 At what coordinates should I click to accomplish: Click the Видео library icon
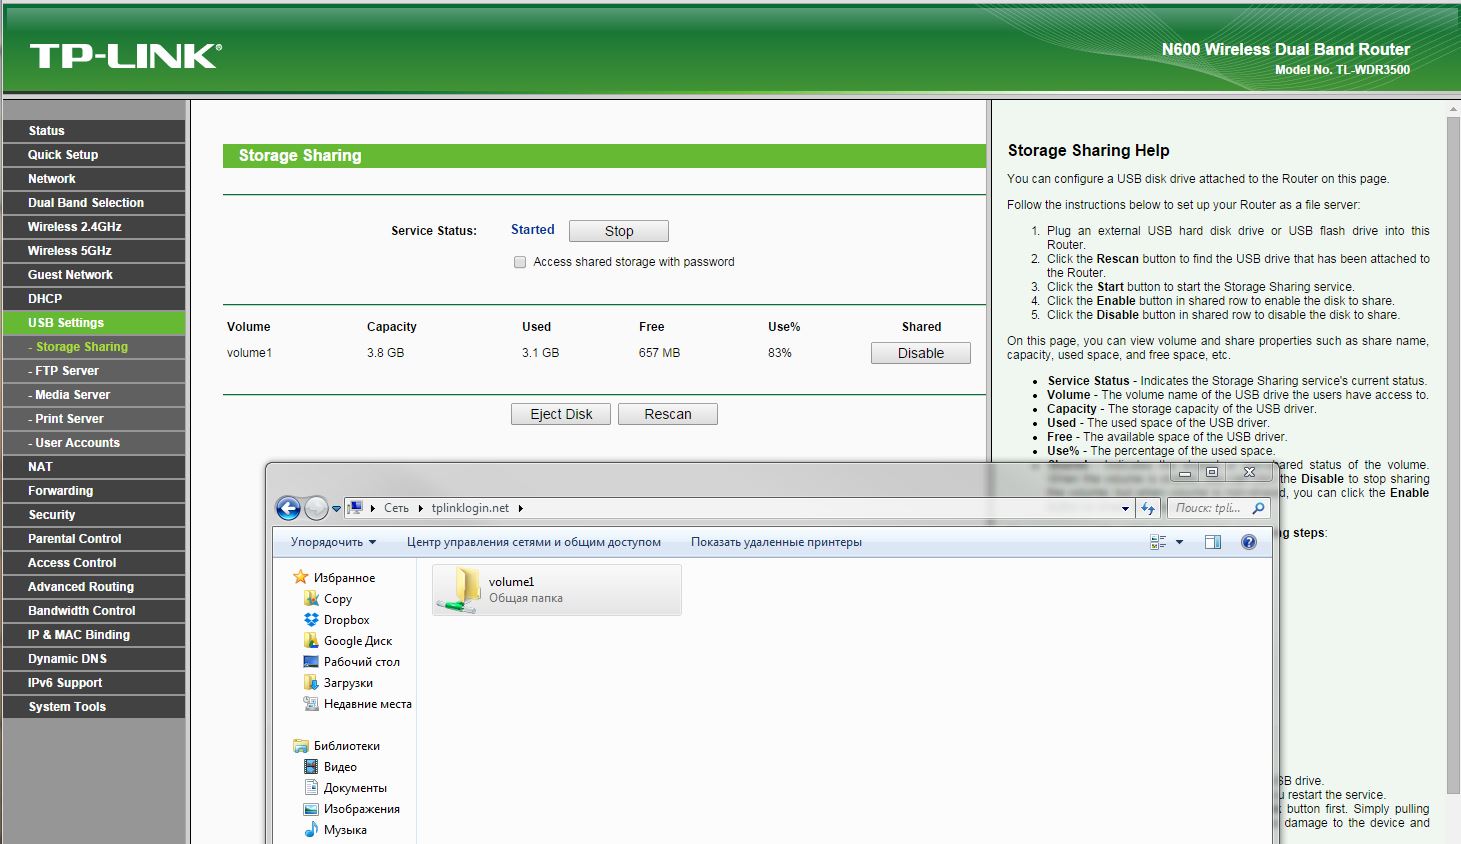(311, 766)
